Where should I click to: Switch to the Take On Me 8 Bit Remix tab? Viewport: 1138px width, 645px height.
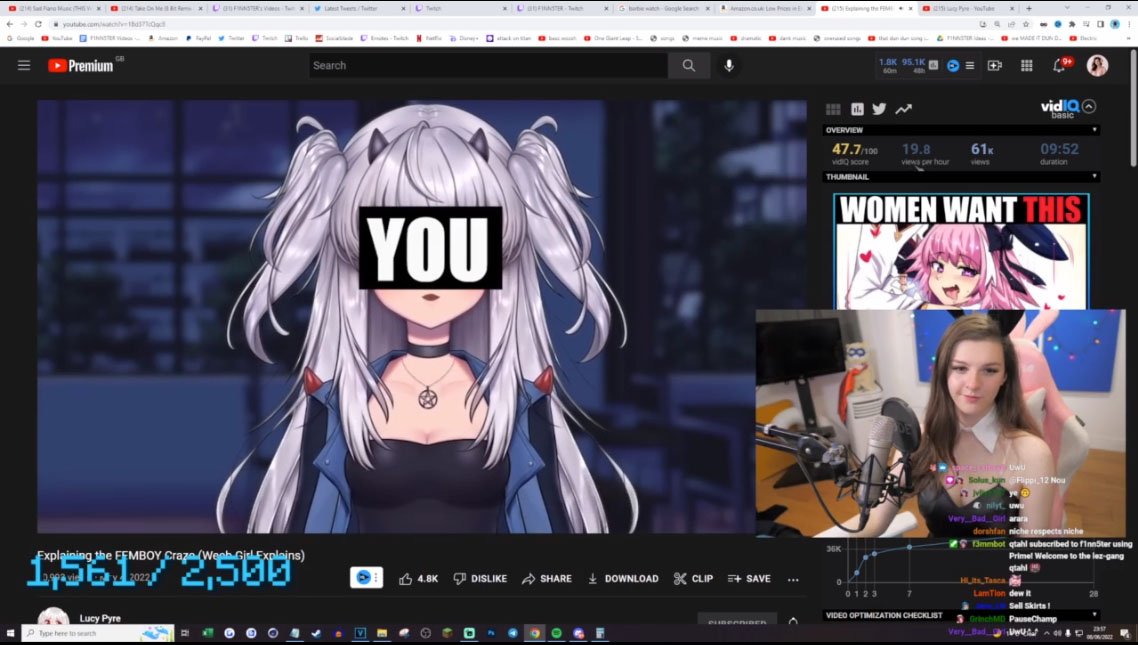tap(155, 9)
